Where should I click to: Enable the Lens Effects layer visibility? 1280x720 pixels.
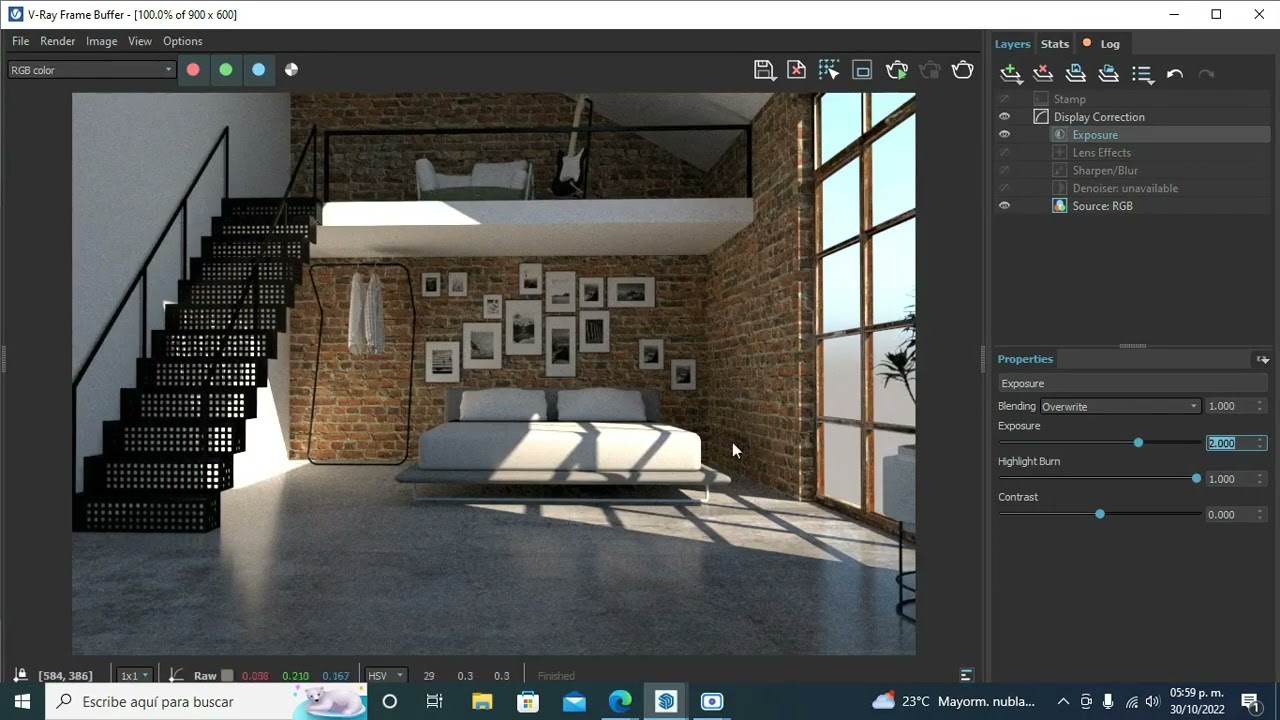[1005, 153]
